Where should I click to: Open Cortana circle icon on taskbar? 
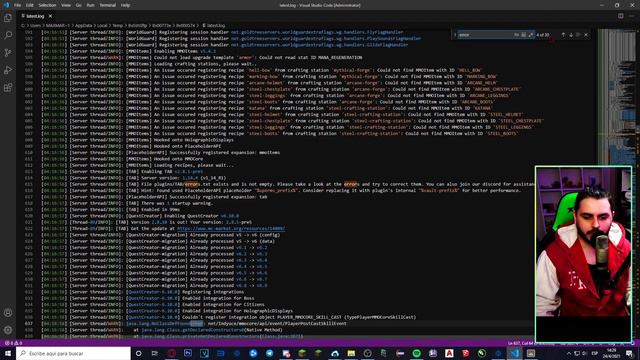(x=138, y=353)
